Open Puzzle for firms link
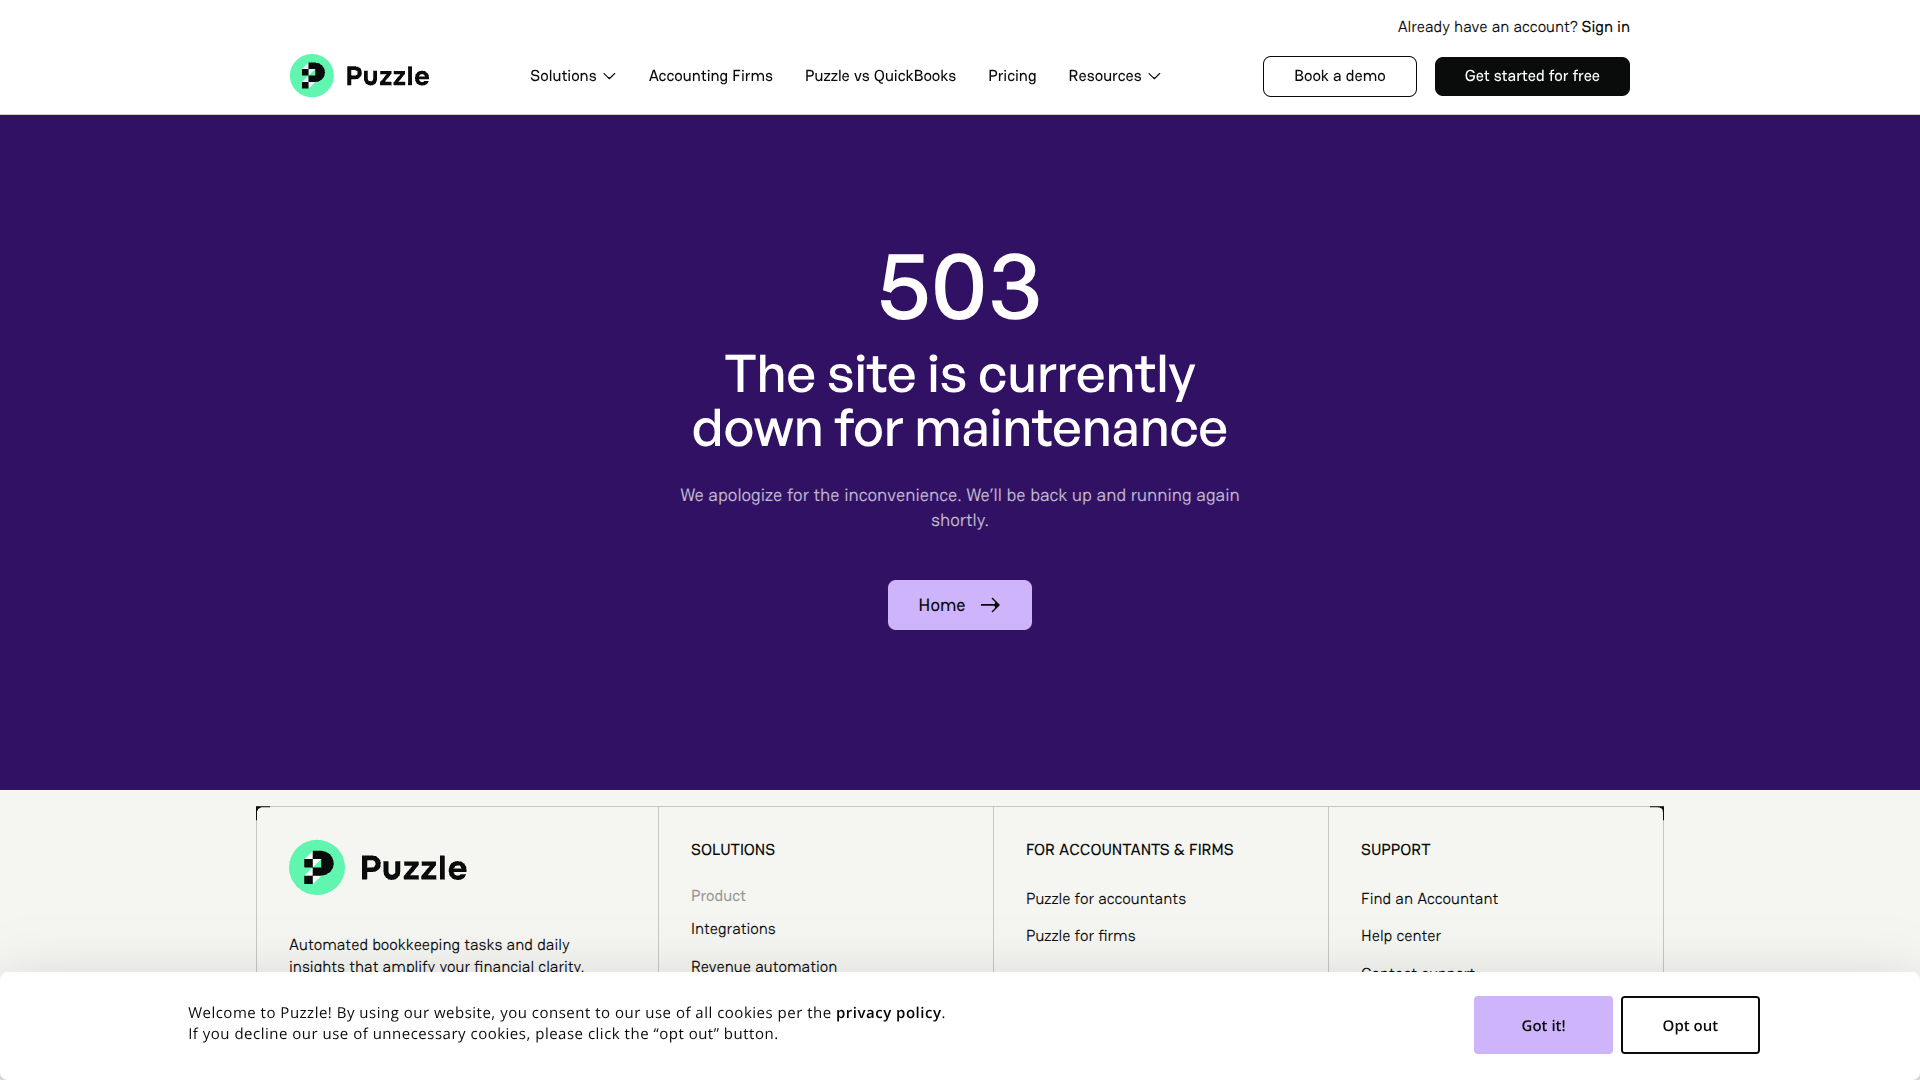1920x1080 pixels. [1080, 936]
